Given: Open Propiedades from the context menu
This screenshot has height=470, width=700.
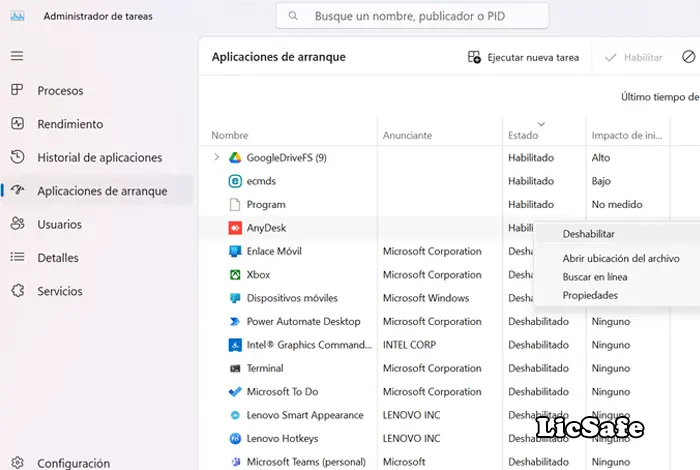Looking at the screenshot, I should point(590,295).
